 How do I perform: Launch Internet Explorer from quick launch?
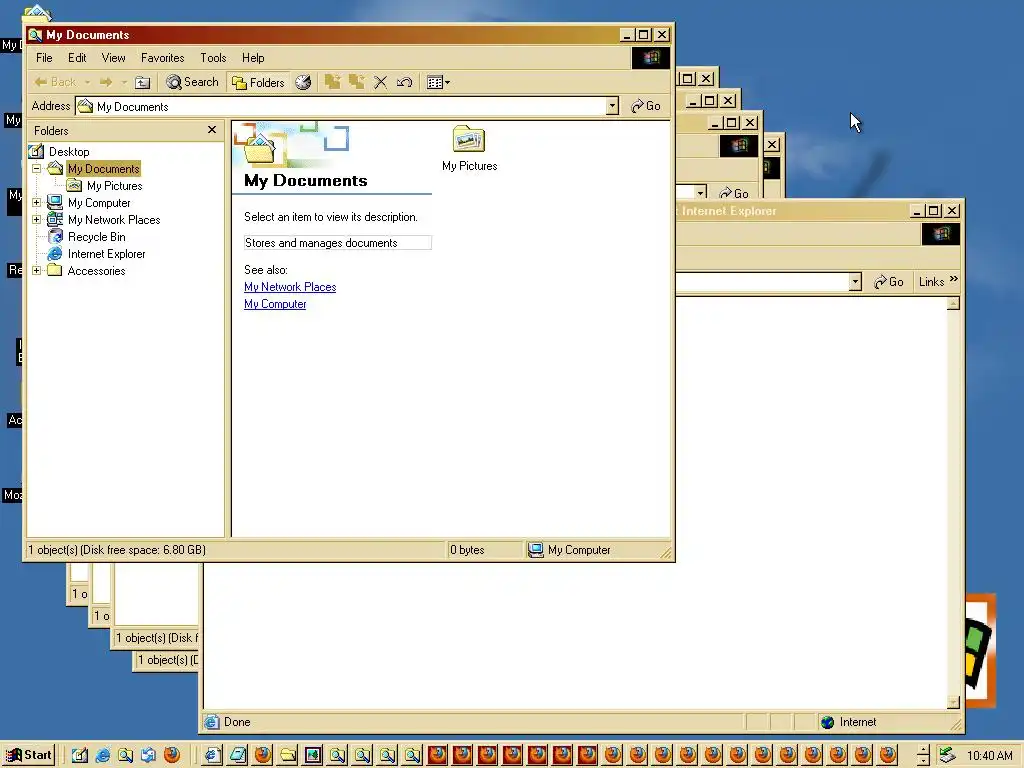[103, 756]
